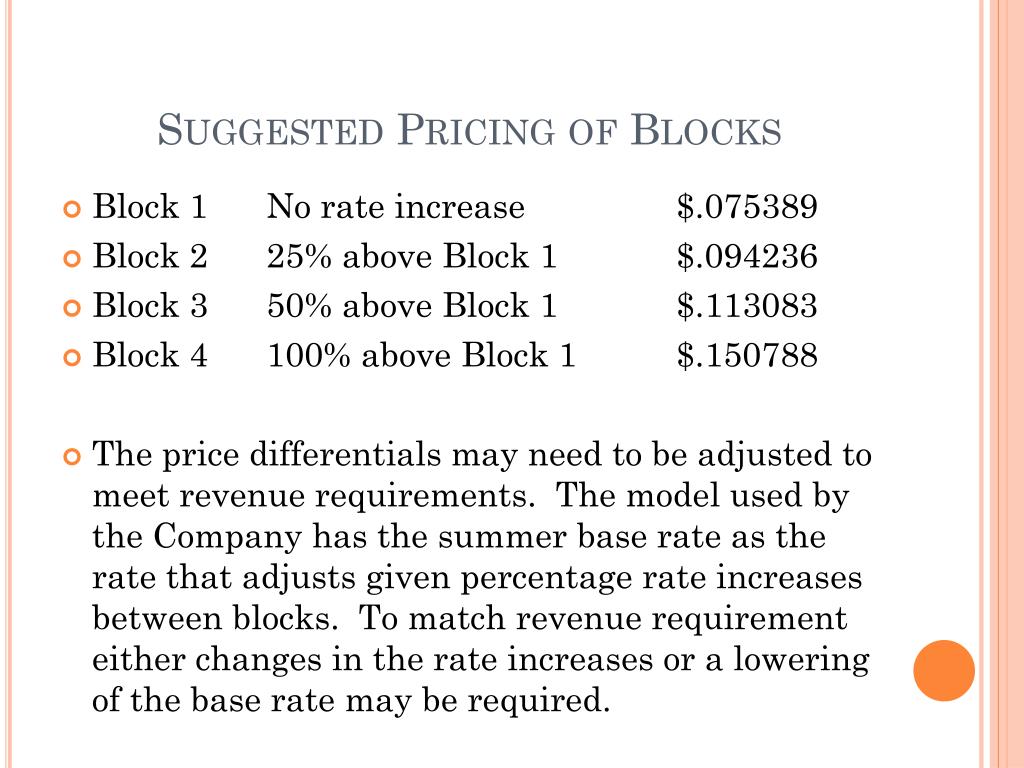This screenshot has width=1024, height=768.
Task: Click the Block 4 bullet marker
Action: pos(72,357)
